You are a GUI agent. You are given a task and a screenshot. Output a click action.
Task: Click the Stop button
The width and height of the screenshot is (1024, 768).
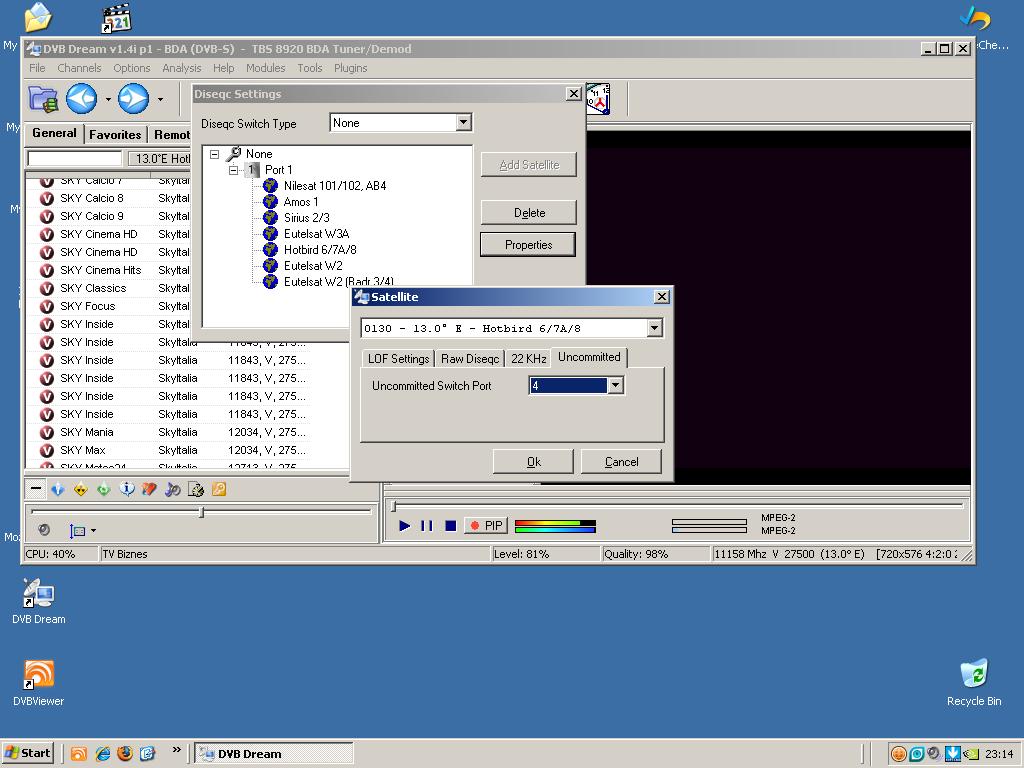[x=450, y=526]
